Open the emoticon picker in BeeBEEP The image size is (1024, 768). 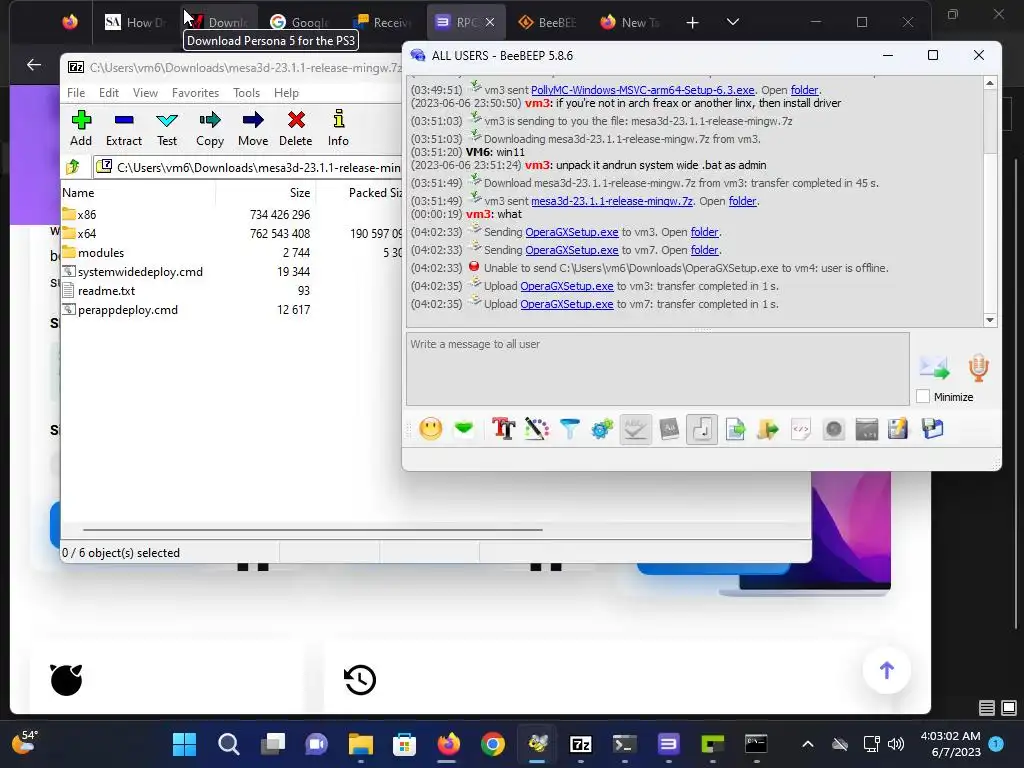pyautogui.click(x=430, y=429)
